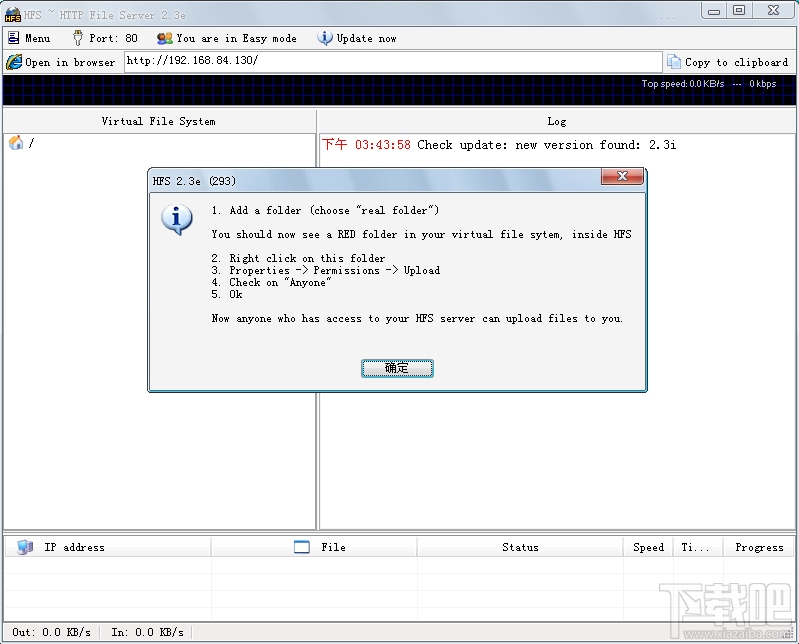Screen dimensions: 799x644
Task: Click the home icon of root folder
Action: [x=16, y=143]
